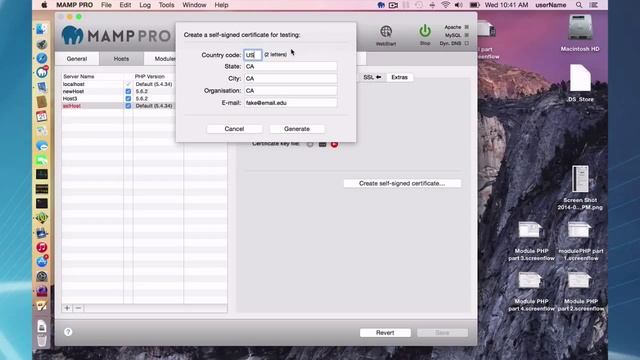Open help with the question mark icon
The height and width of the screenshot is (360, 640).
[68, 332]
